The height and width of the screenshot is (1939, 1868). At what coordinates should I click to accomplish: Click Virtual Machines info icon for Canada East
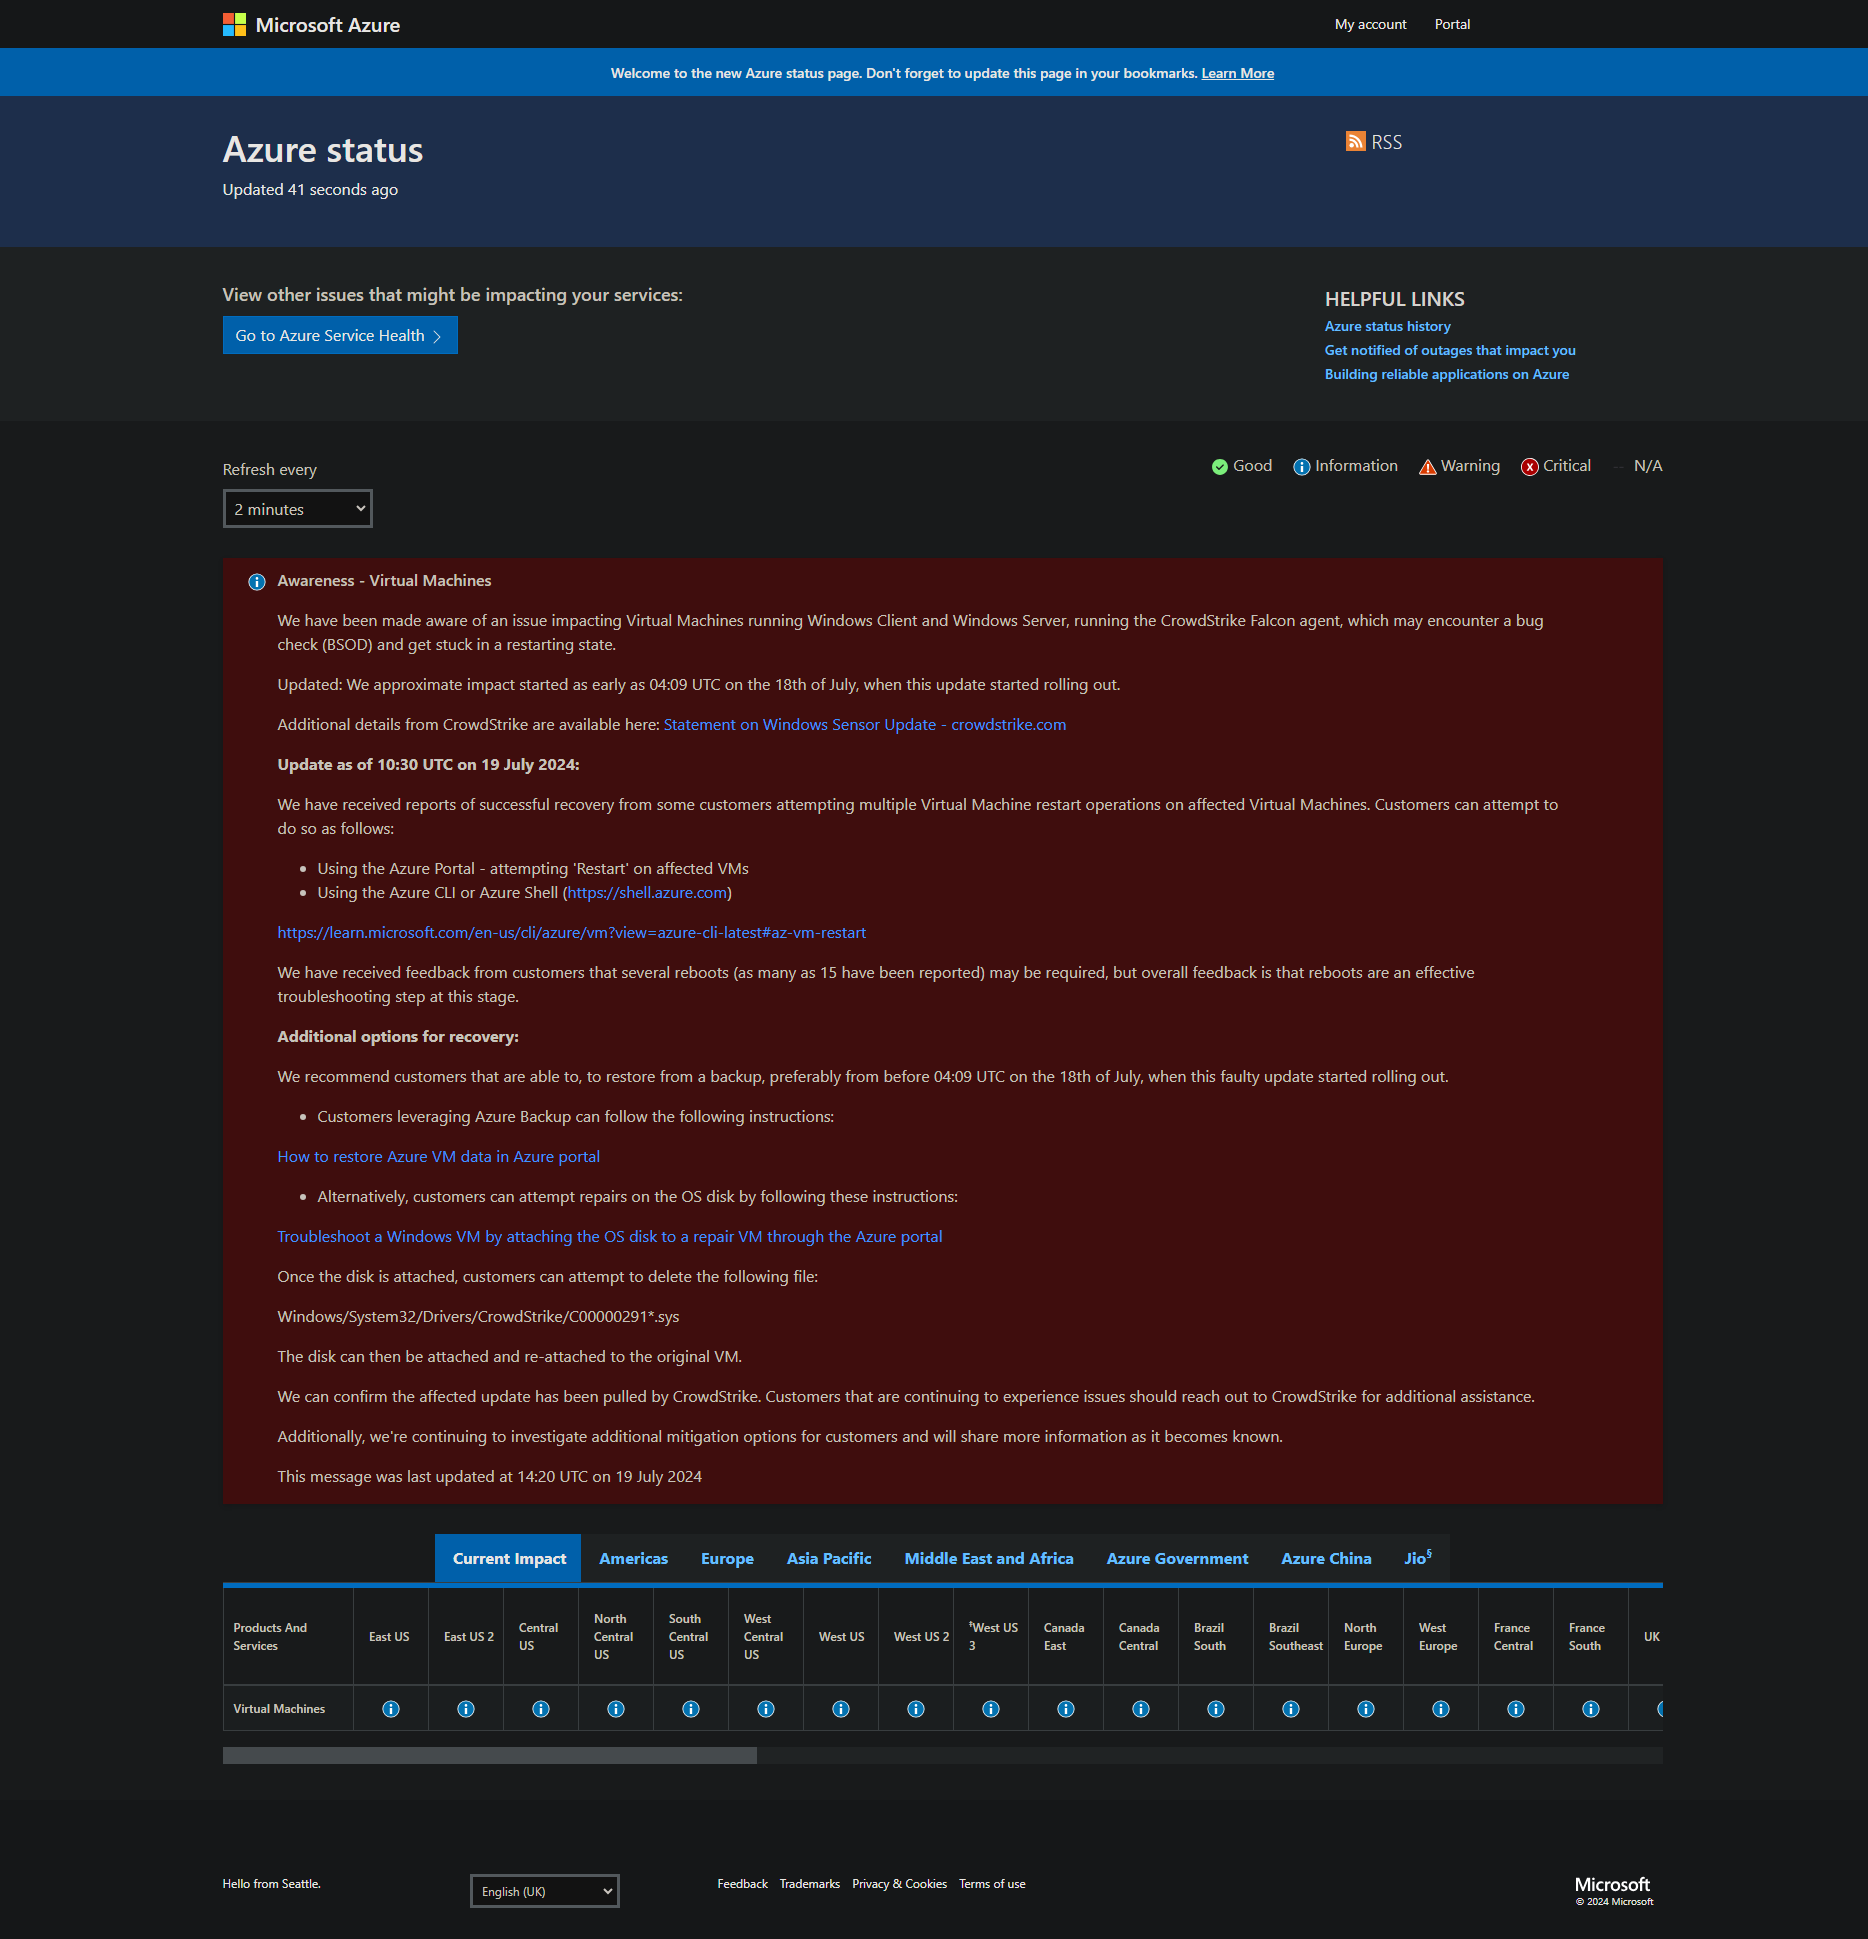pos(1066,1709)
